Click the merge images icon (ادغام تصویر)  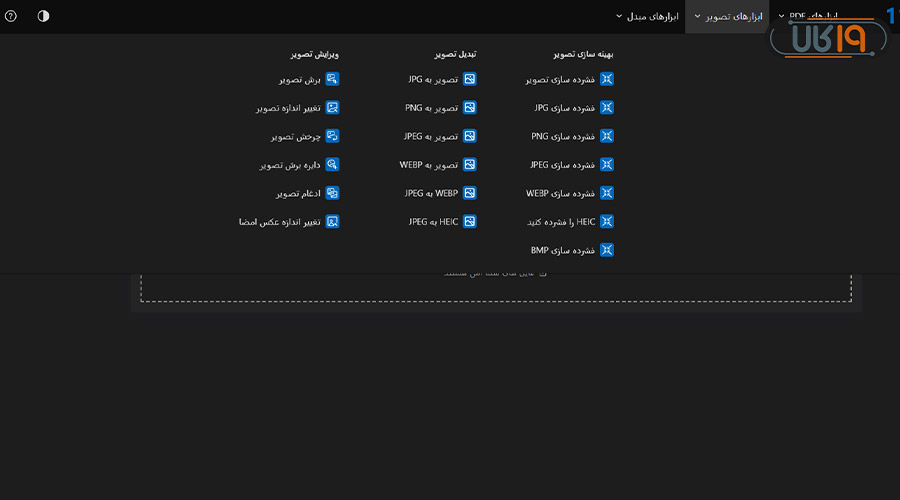coord(333,193)
